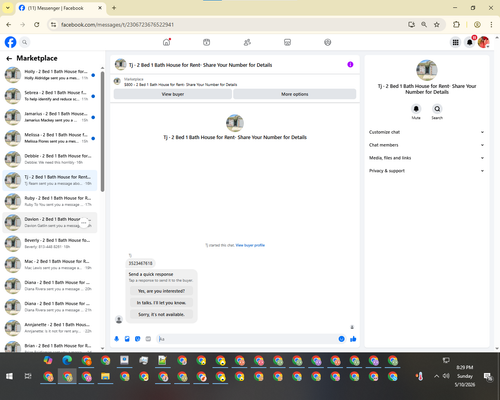
Task: Open a new browser tab
Action: click(x=114, y=8)
